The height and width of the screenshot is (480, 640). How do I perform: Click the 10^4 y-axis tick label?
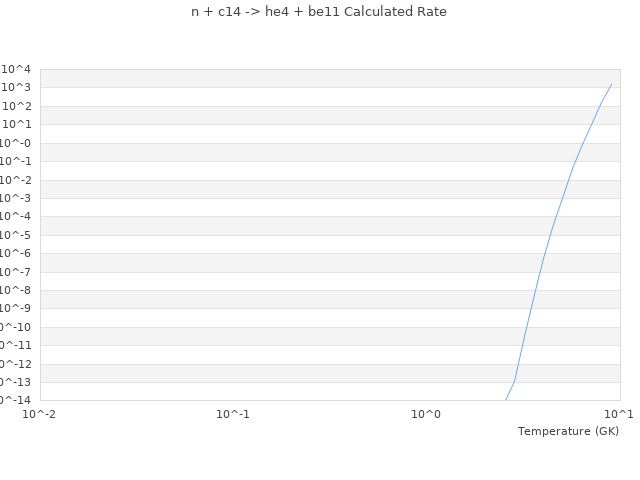[x=16, y=69]
